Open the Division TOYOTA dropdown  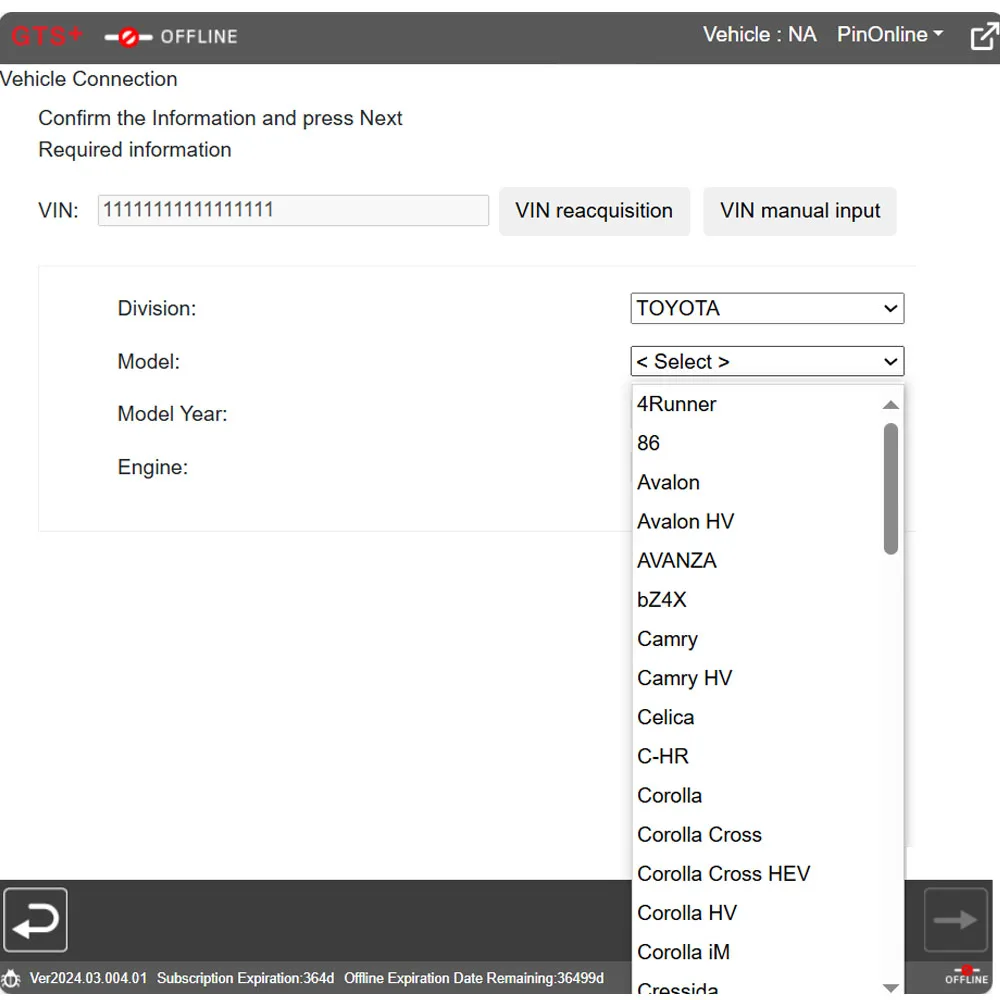[767, 308]
